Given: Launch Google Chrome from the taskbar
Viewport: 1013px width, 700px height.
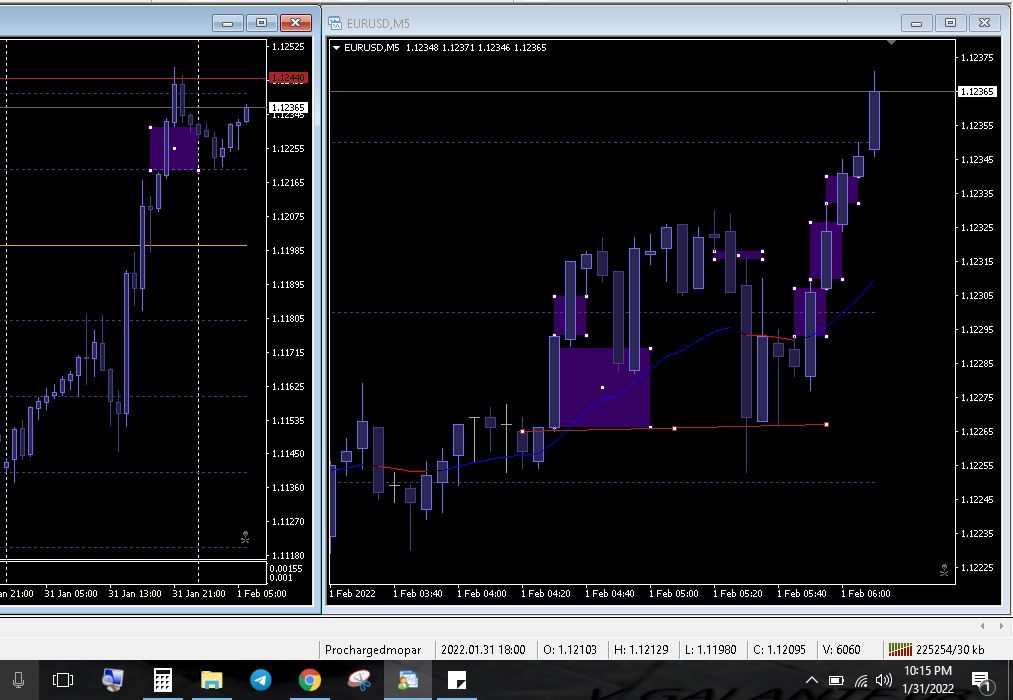Looking at the screenshot, I should (x=310, y=680).
